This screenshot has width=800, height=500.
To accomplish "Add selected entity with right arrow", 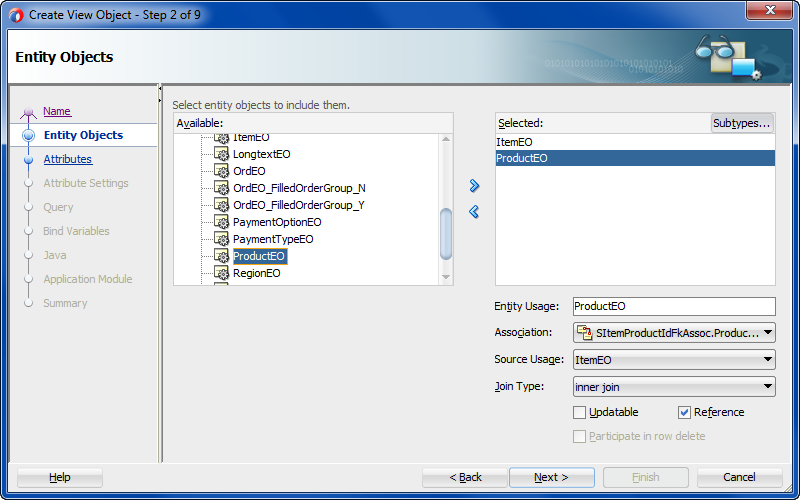I will (474, 186).
